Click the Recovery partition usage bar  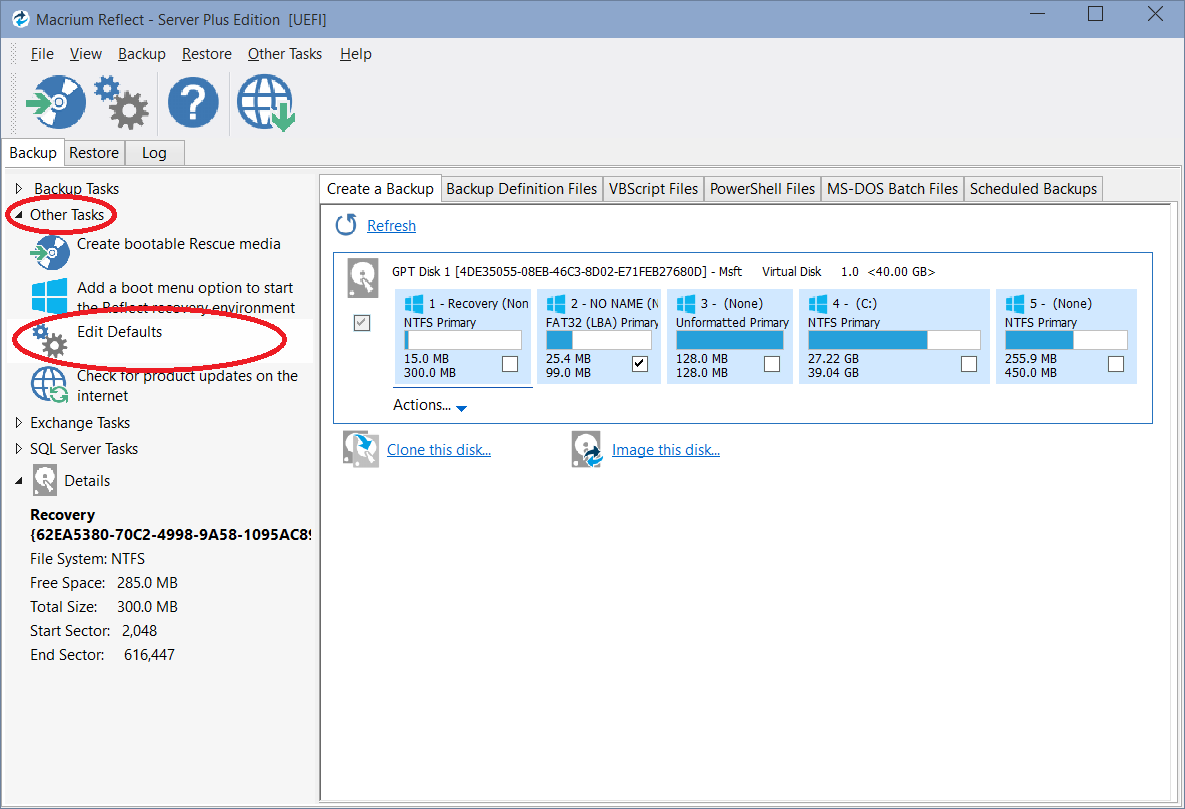[x=463, y=340]
